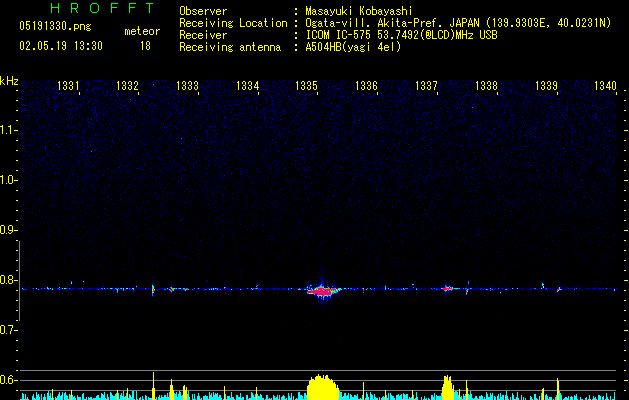The image size is (629, 400).
Task: Click the 1331 time marker
Action: point(68,86)
